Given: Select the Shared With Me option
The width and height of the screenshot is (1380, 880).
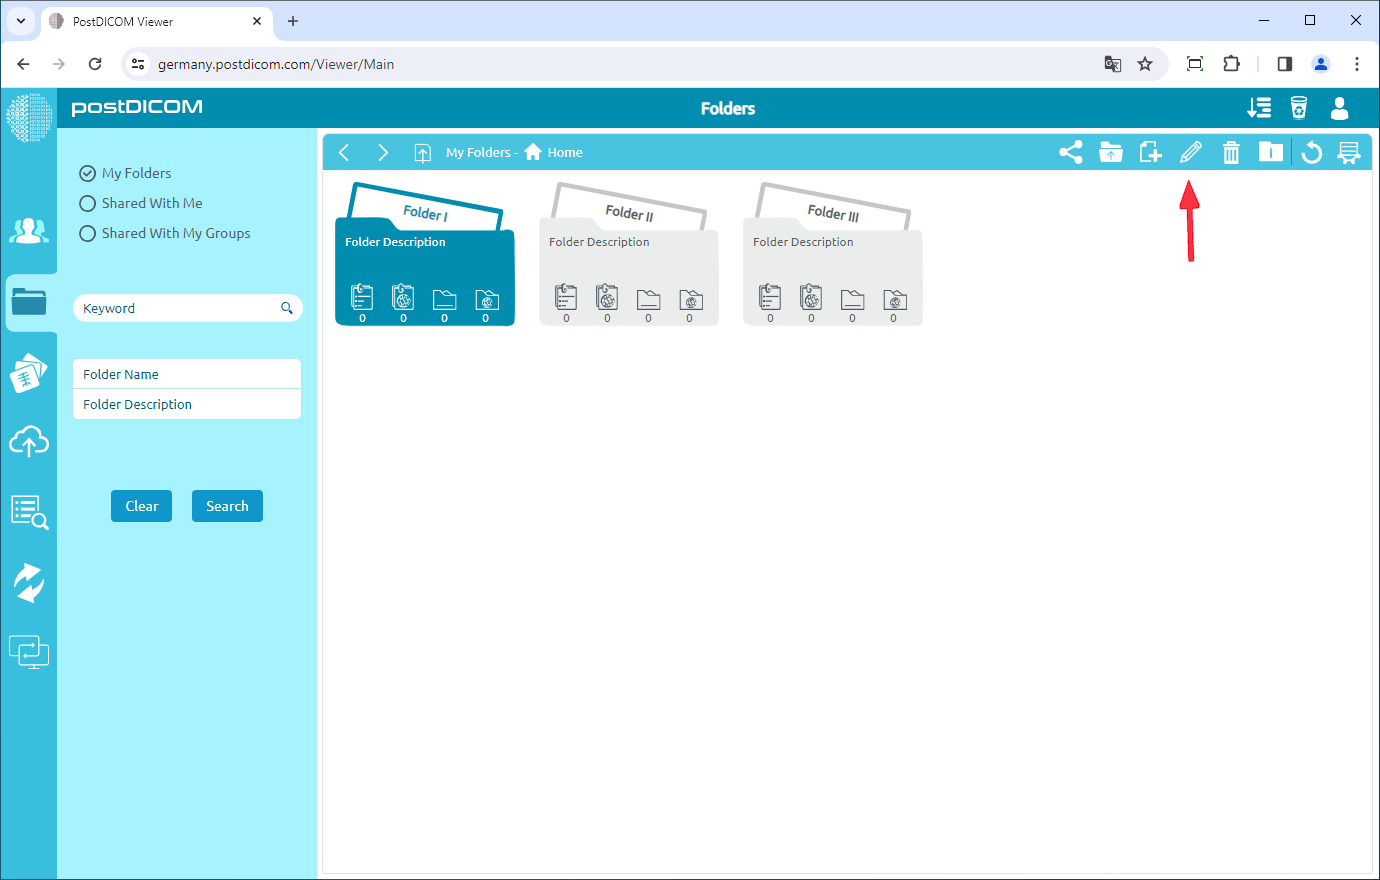Looking at the screenshot, I should tap(88, 203).
